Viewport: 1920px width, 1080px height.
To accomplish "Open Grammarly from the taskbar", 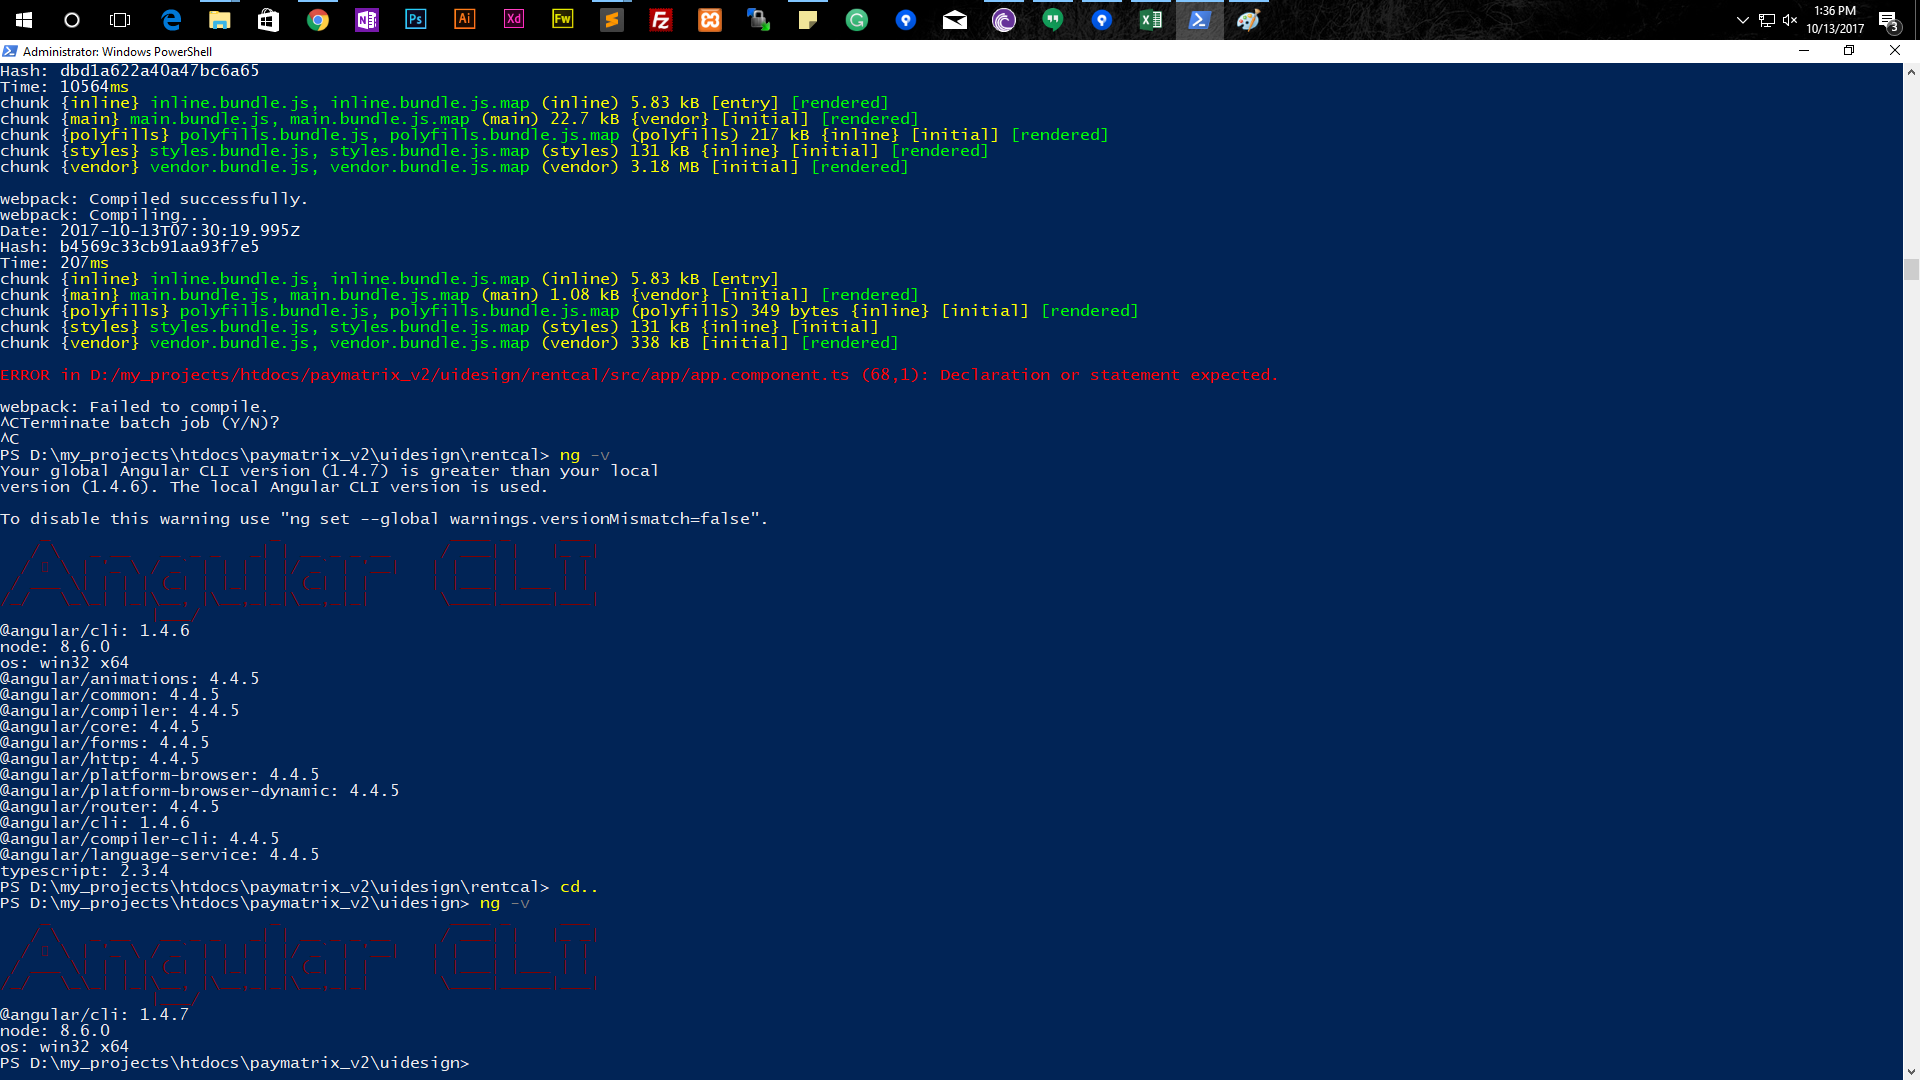I will [857, 20].
